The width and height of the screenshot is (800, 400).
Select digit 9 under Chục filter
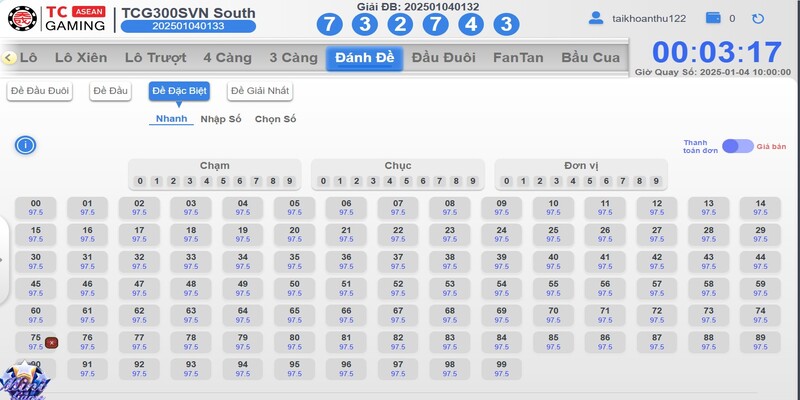tap(473, 181)
